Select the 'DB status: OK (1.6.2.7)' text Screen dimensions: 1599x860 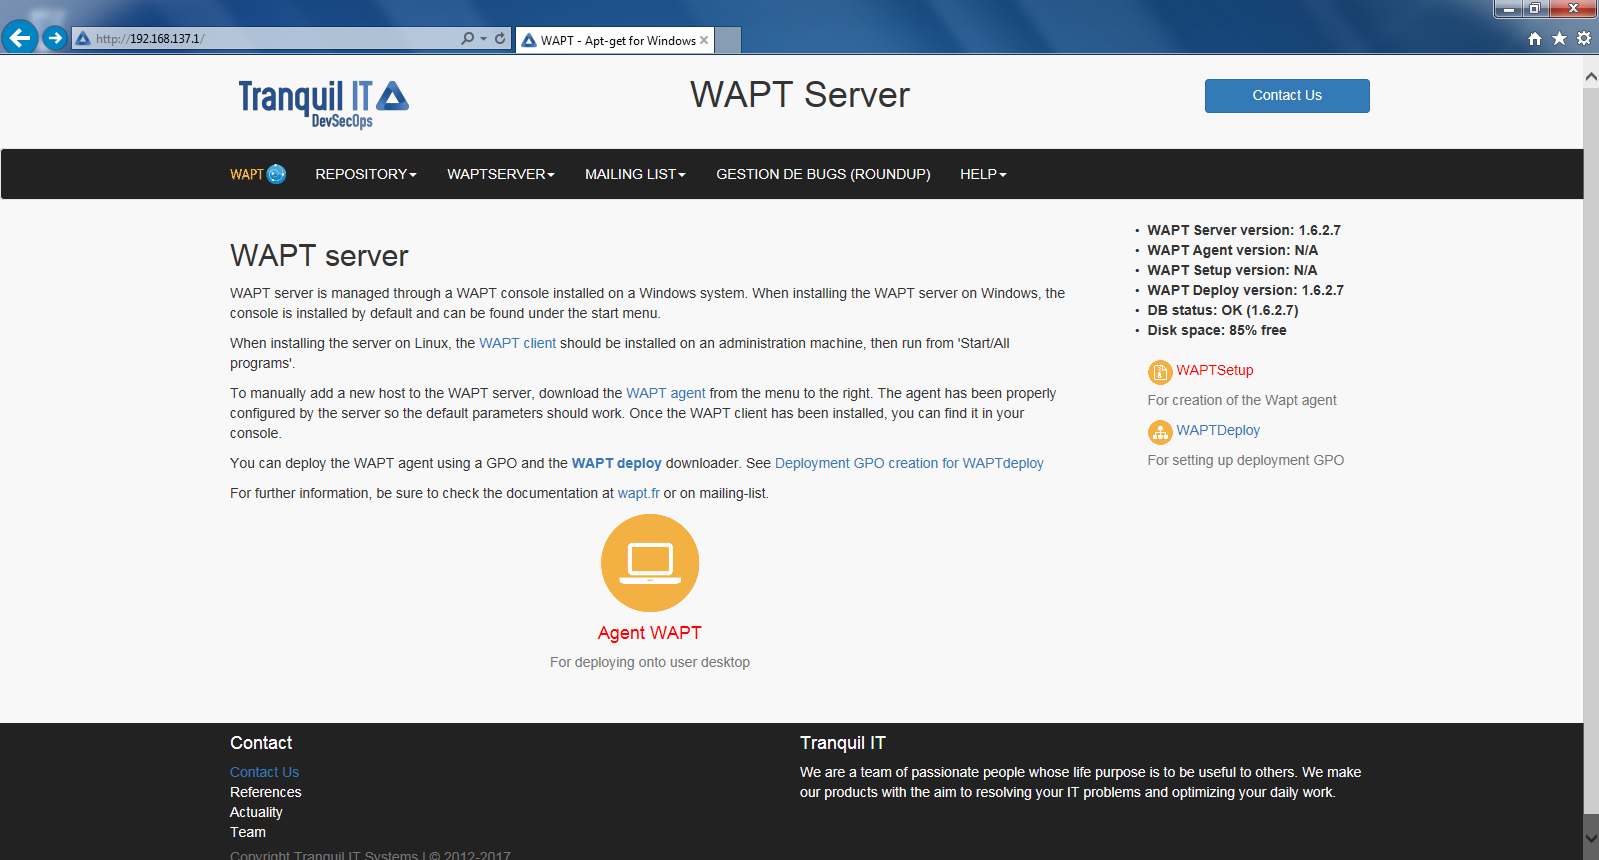coord(1223,310)
